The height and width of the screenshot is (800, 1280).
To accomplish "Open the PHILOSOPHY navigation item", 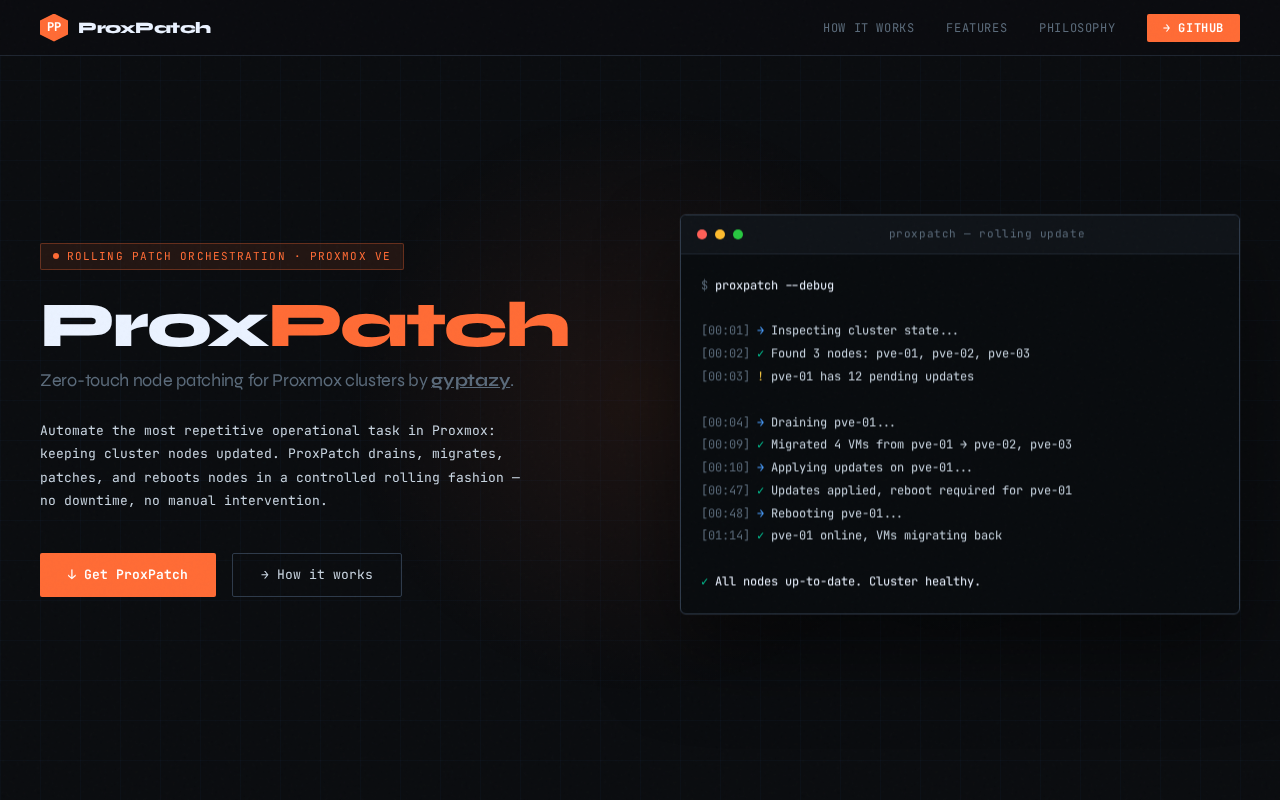I will [1077, 28].
